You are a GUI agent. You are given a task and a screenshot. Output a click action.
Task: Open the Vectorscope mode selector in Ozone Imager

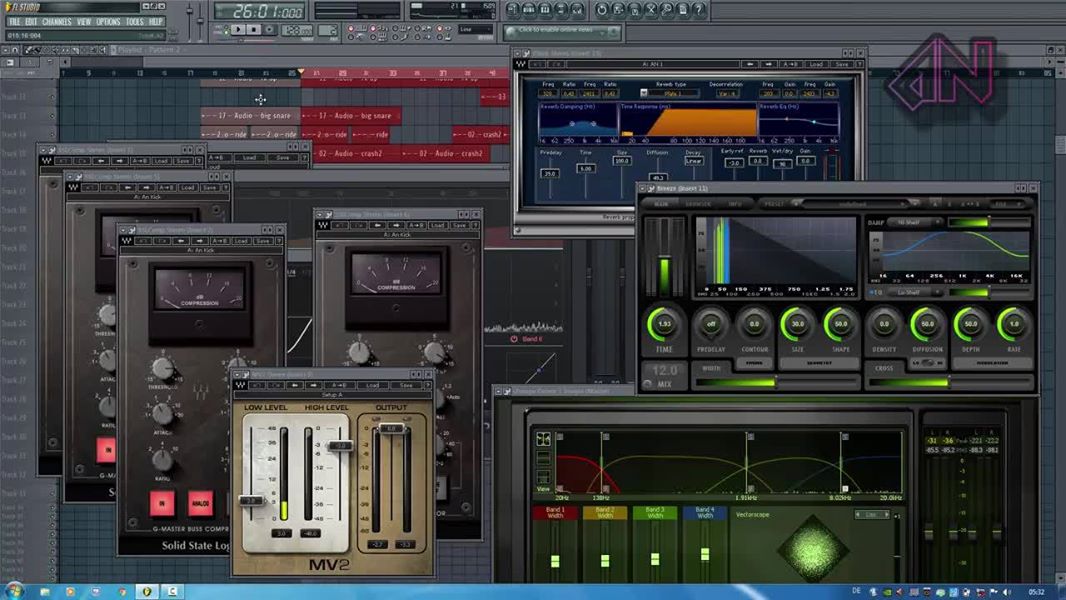point(872,514)
